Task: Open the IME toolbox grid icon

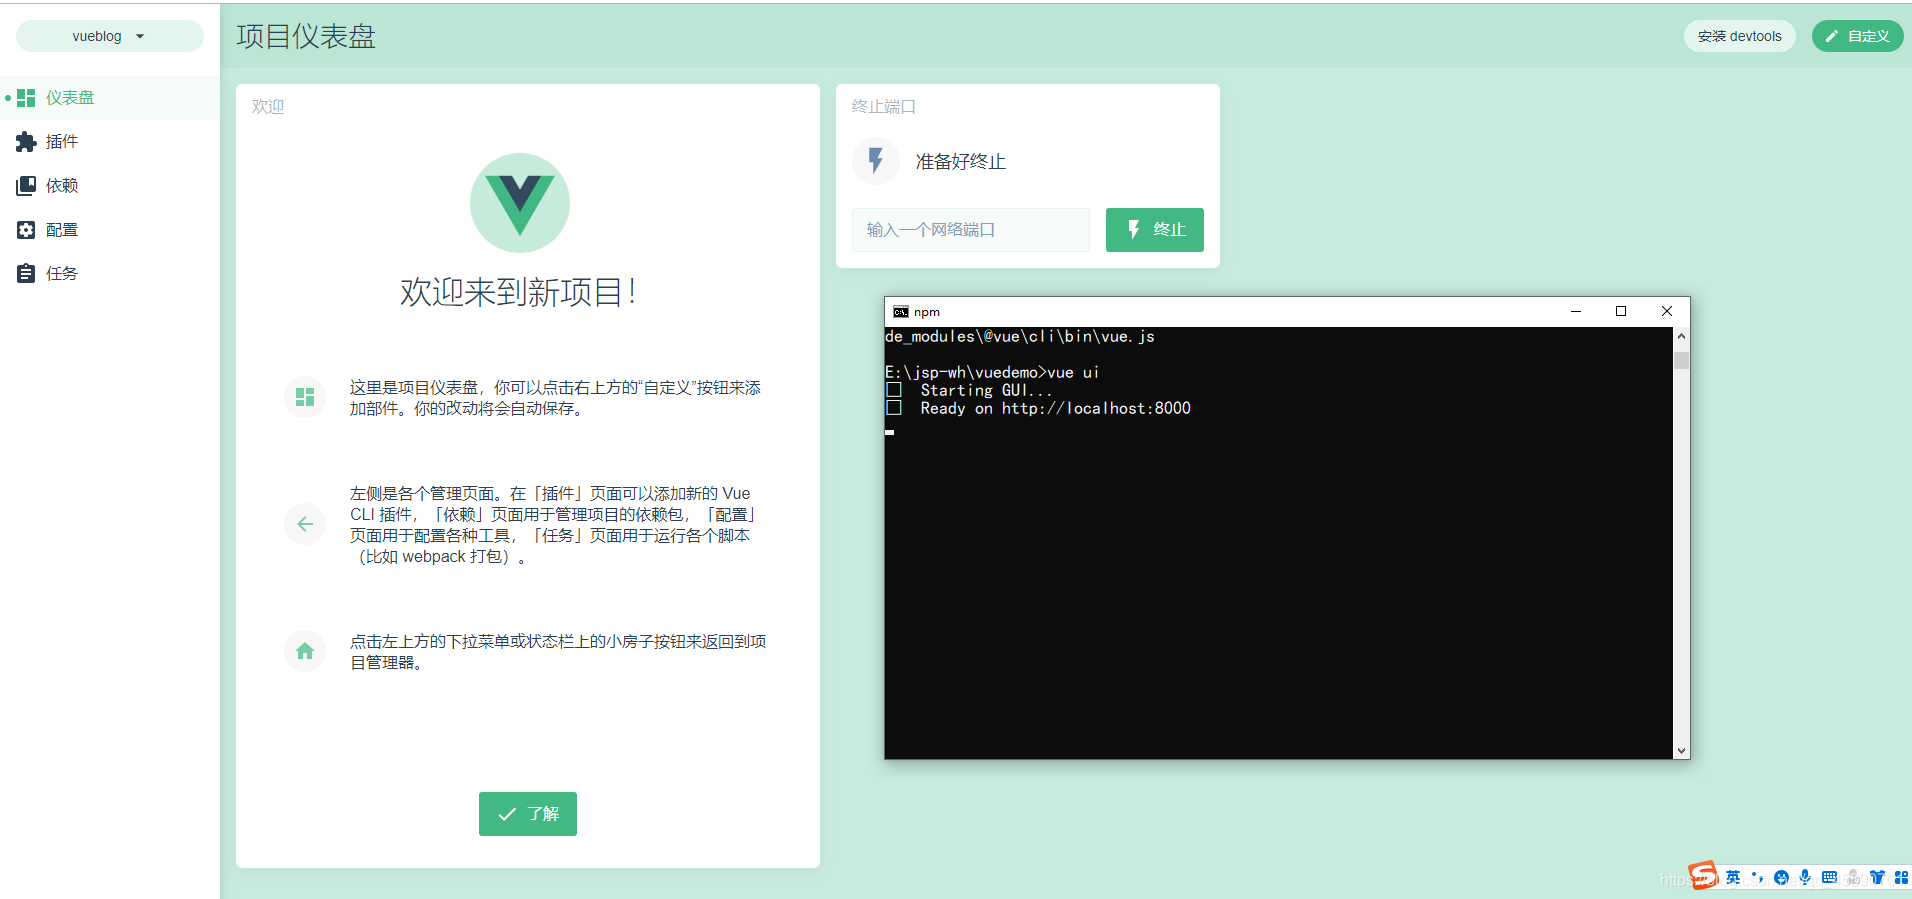Action: (1901, 877)
